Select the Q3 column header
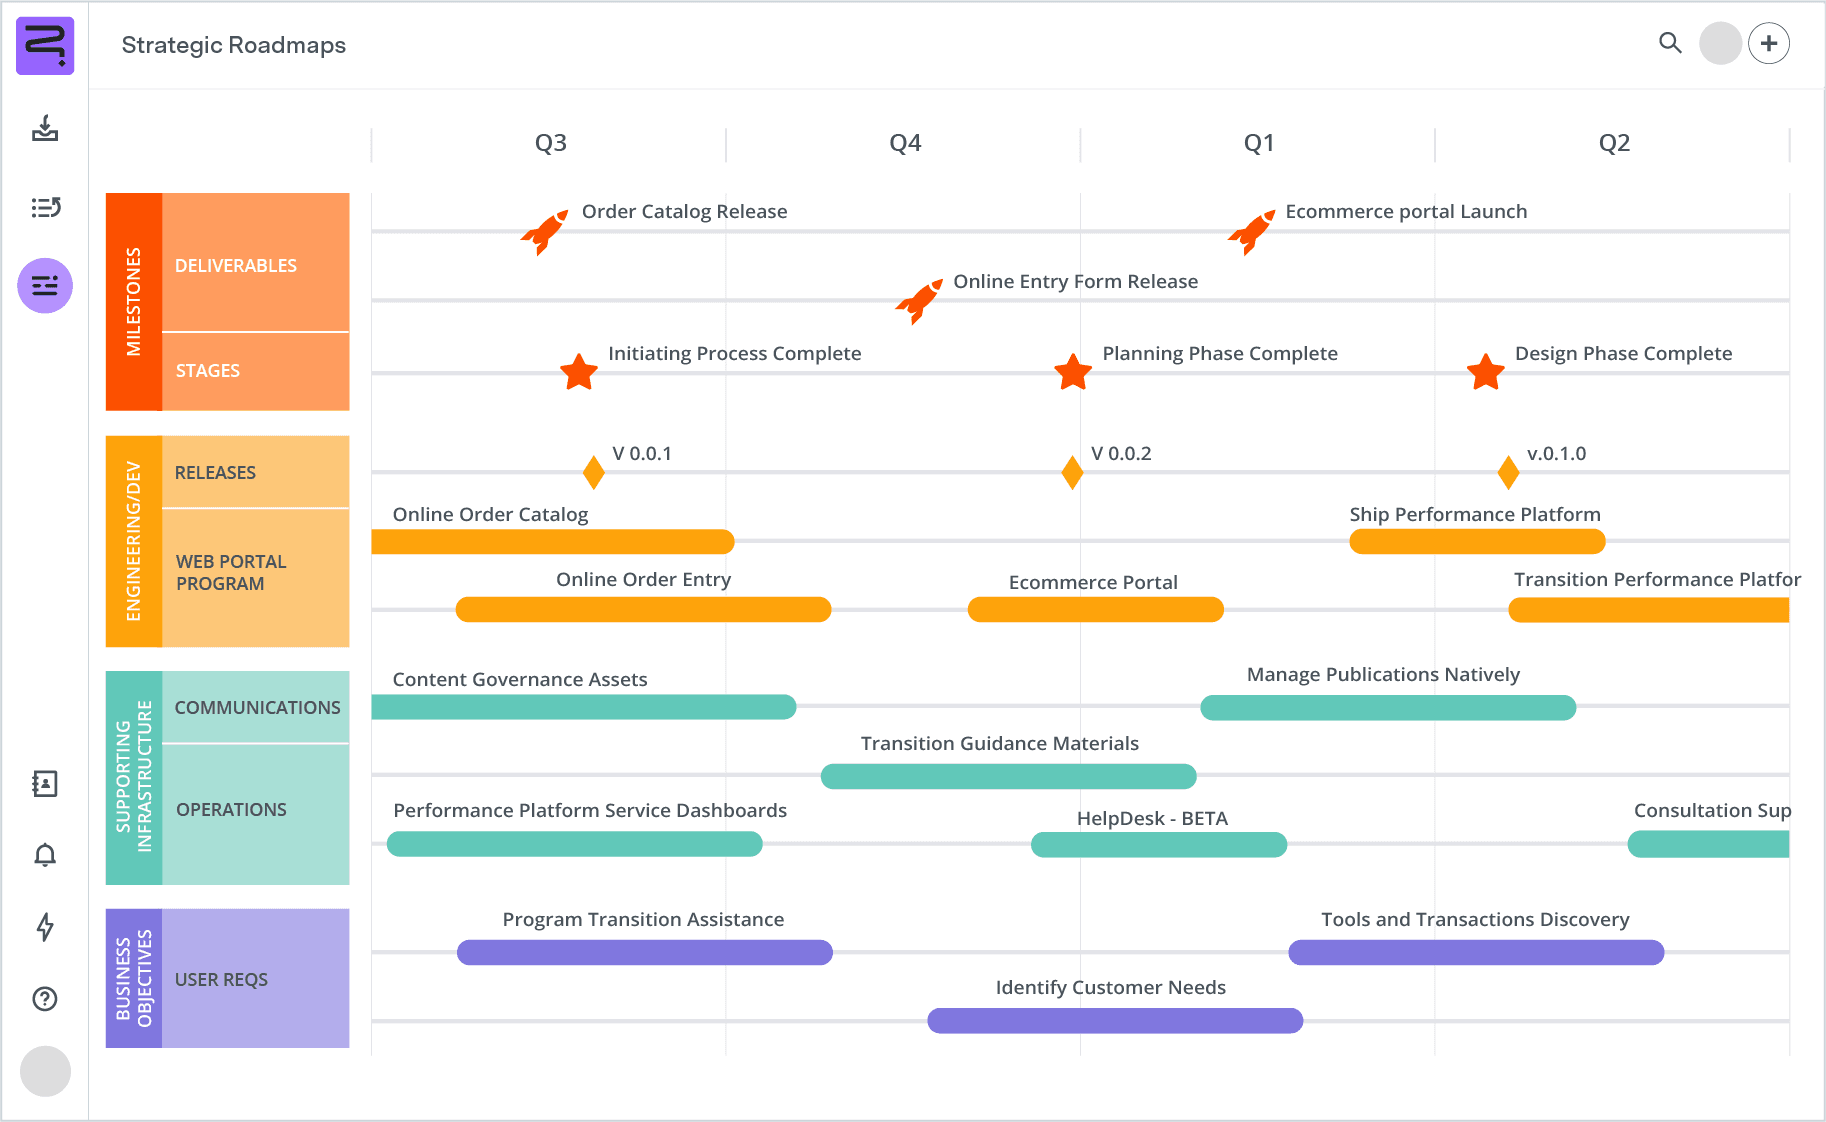The width and height of the screenshot is (1826, 1122). (548, 143)
